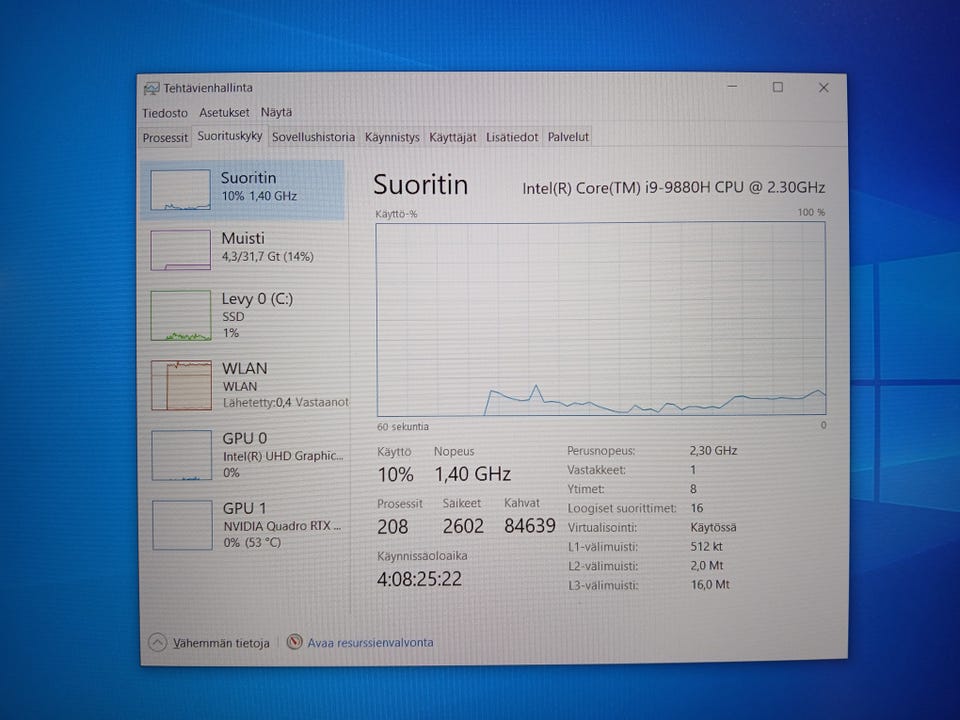This screenshot has width=960, height=720.
Task: Click the L3-välimuisti value 16,0 Mt
Action: (x=710, y=585)
